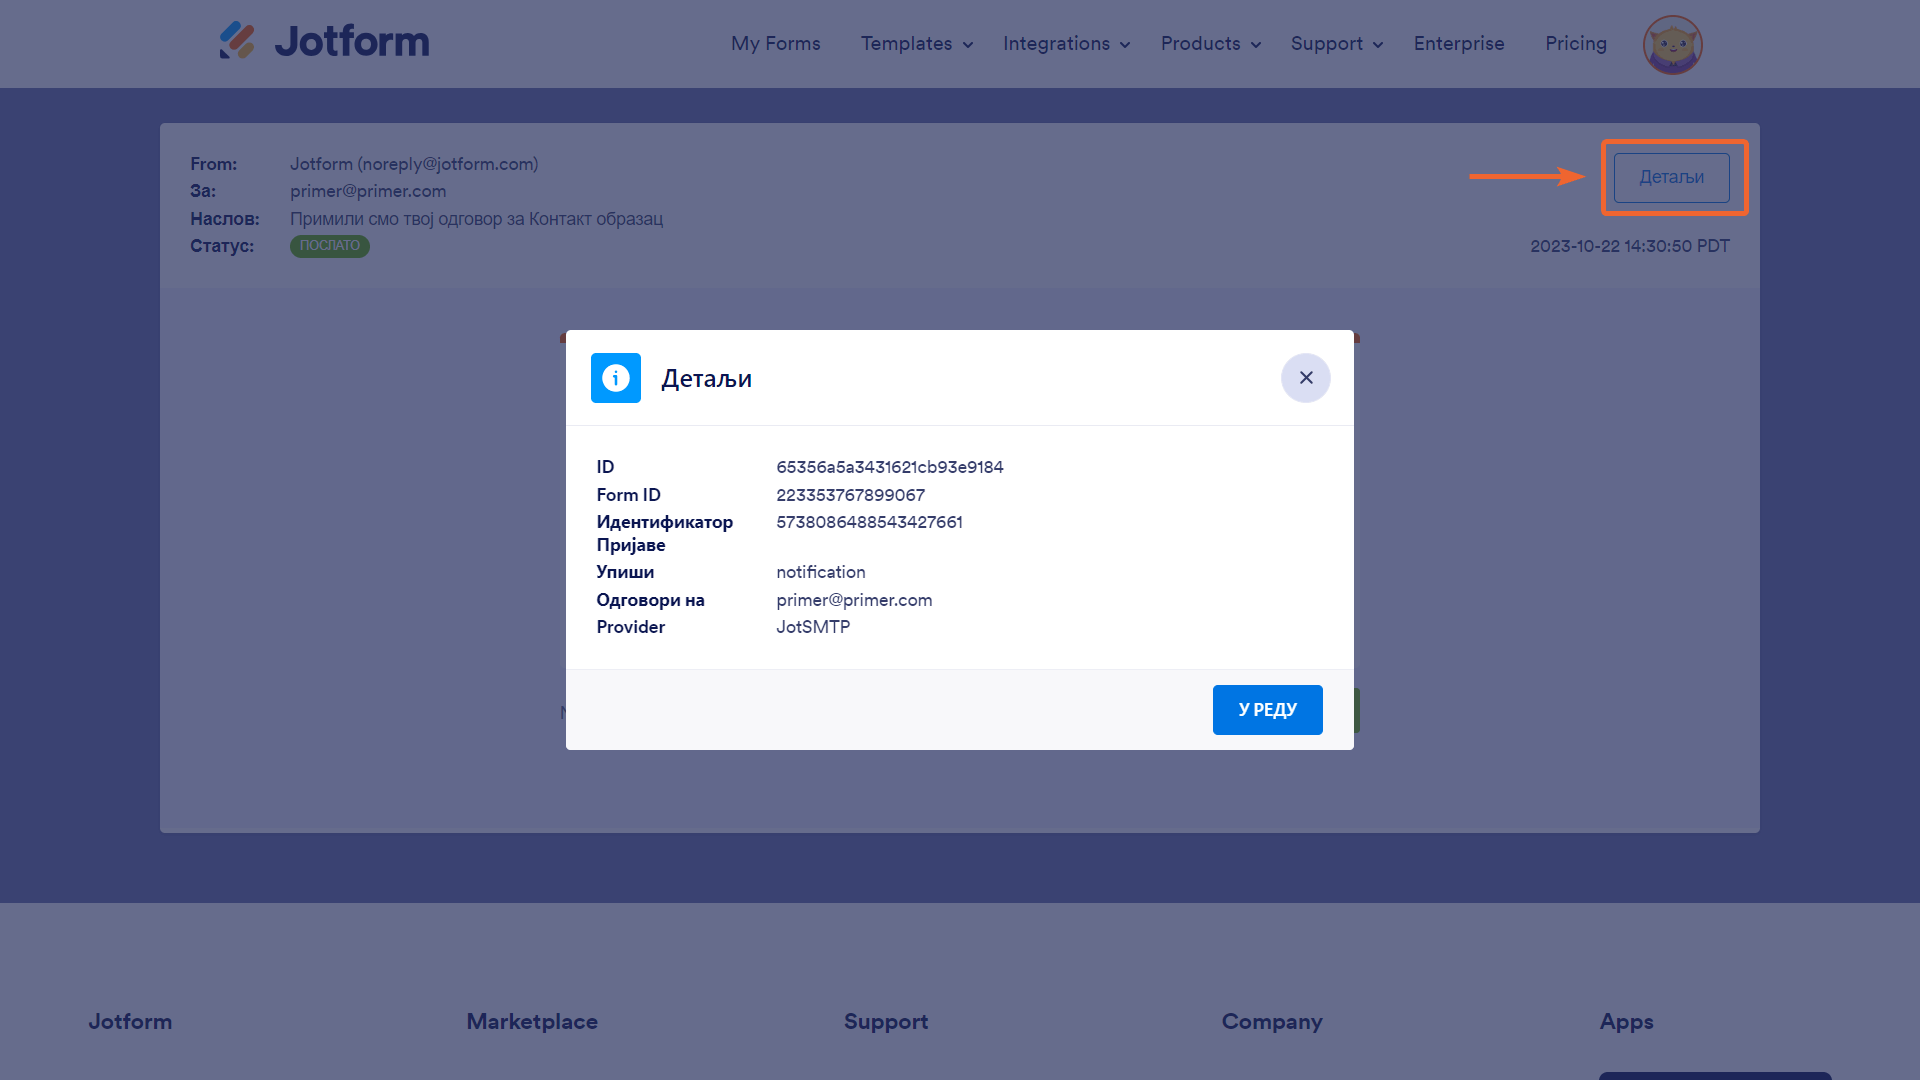Open the Support dropdown in navbar
The height and width of the screenshot is (1080, 1920).
[x=1336, y=44]
